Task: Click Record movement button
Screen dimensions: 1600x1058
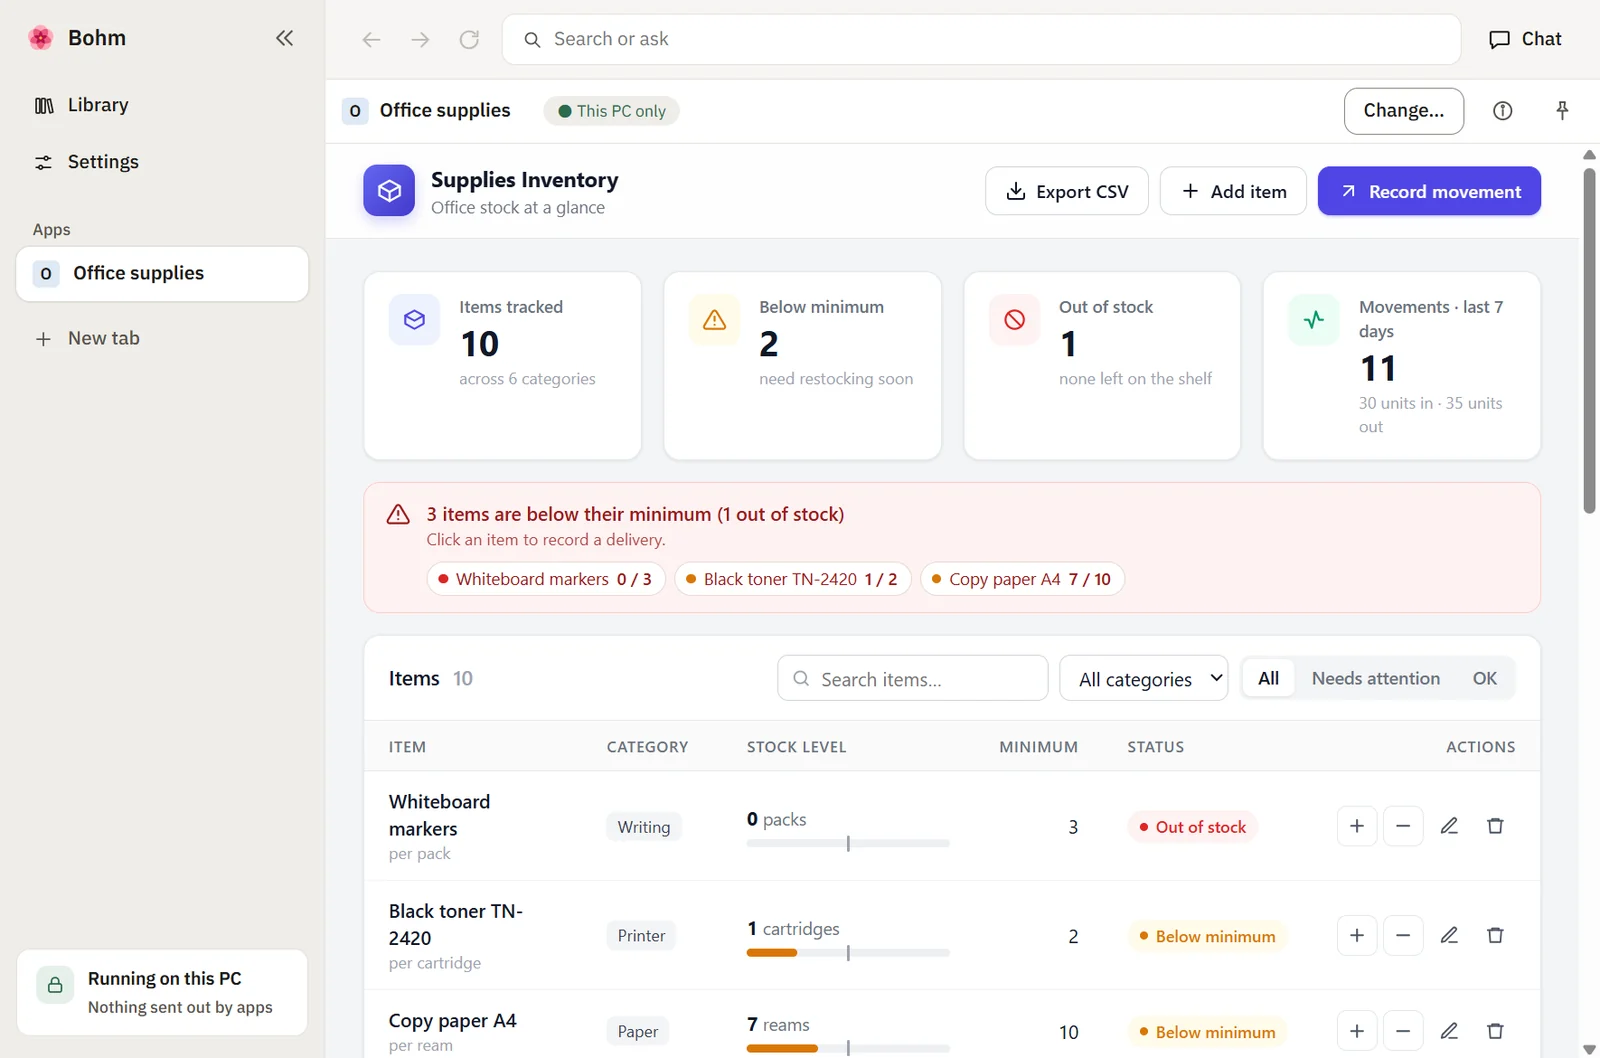Action: click(1429, 191)
